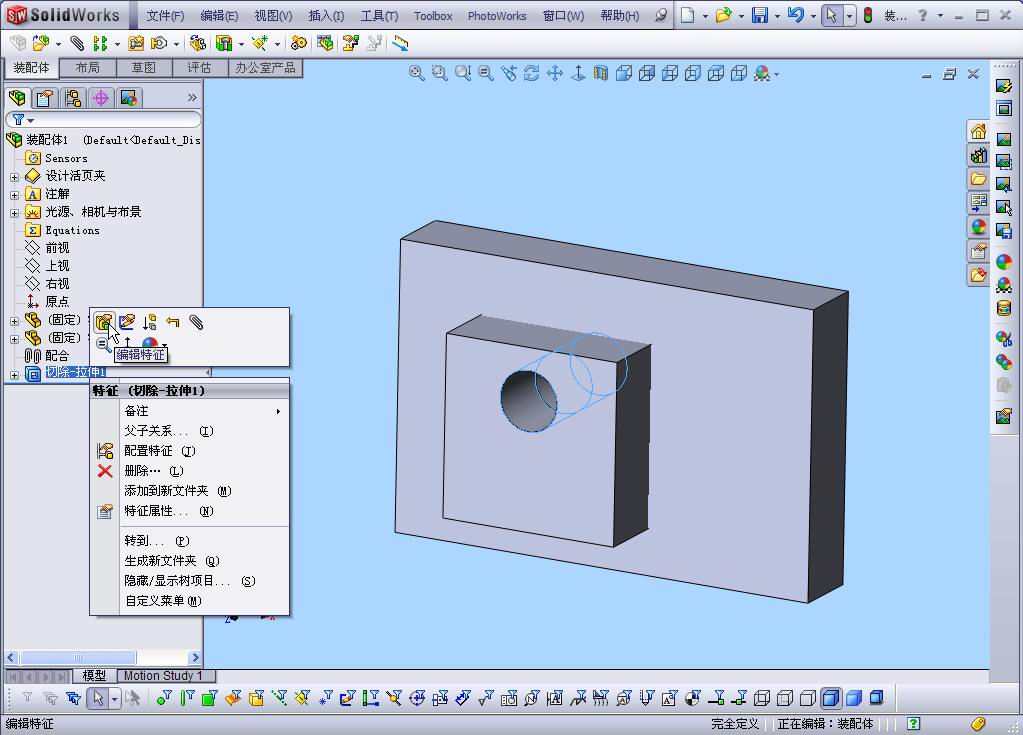
Task: Open the dropdown next to the Undo icon
Action: coord(813,16)
